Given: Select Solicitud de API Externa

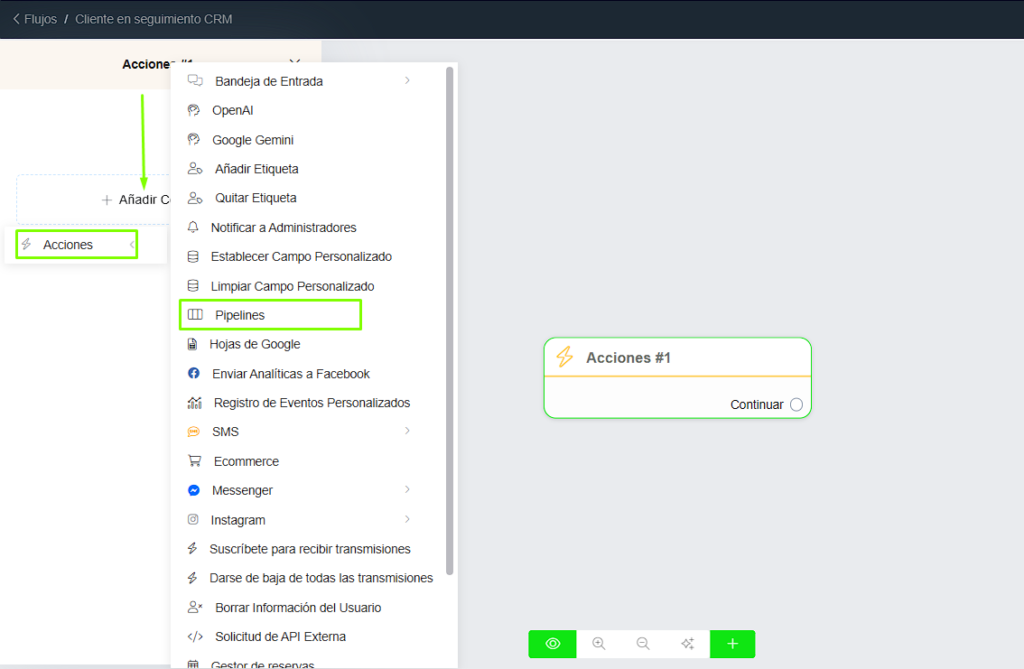Looking at the screenshot, I should click(279, 636).
